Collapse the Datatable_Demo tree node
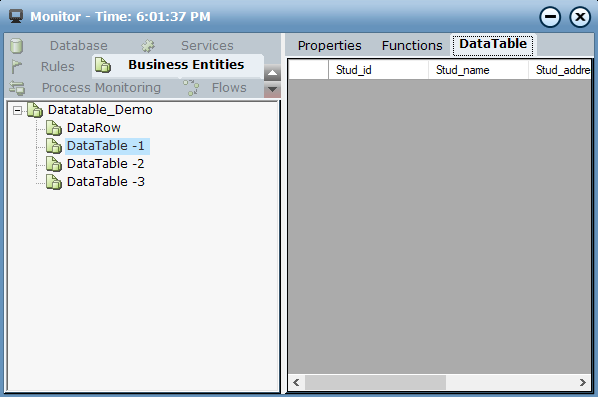Image resolution: width=598 pixels, height=397 pixels. [x=17, y=111]
